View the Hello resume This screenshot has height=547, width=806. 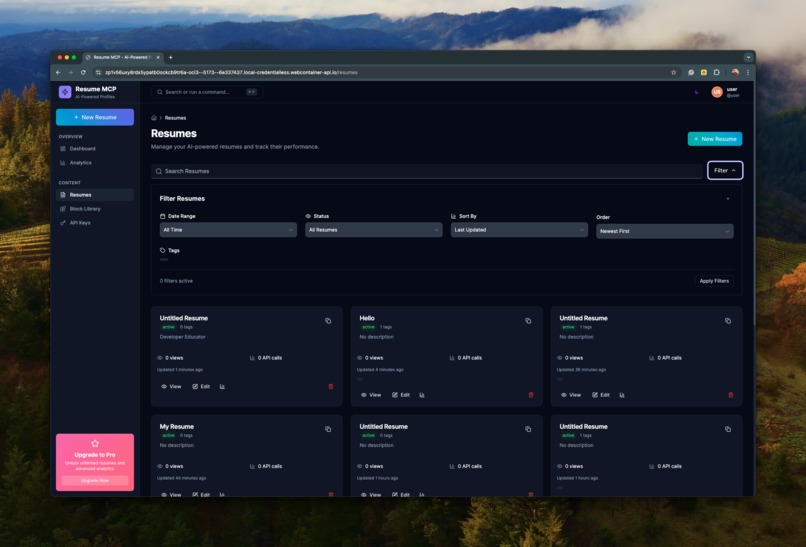pos(371,395)
